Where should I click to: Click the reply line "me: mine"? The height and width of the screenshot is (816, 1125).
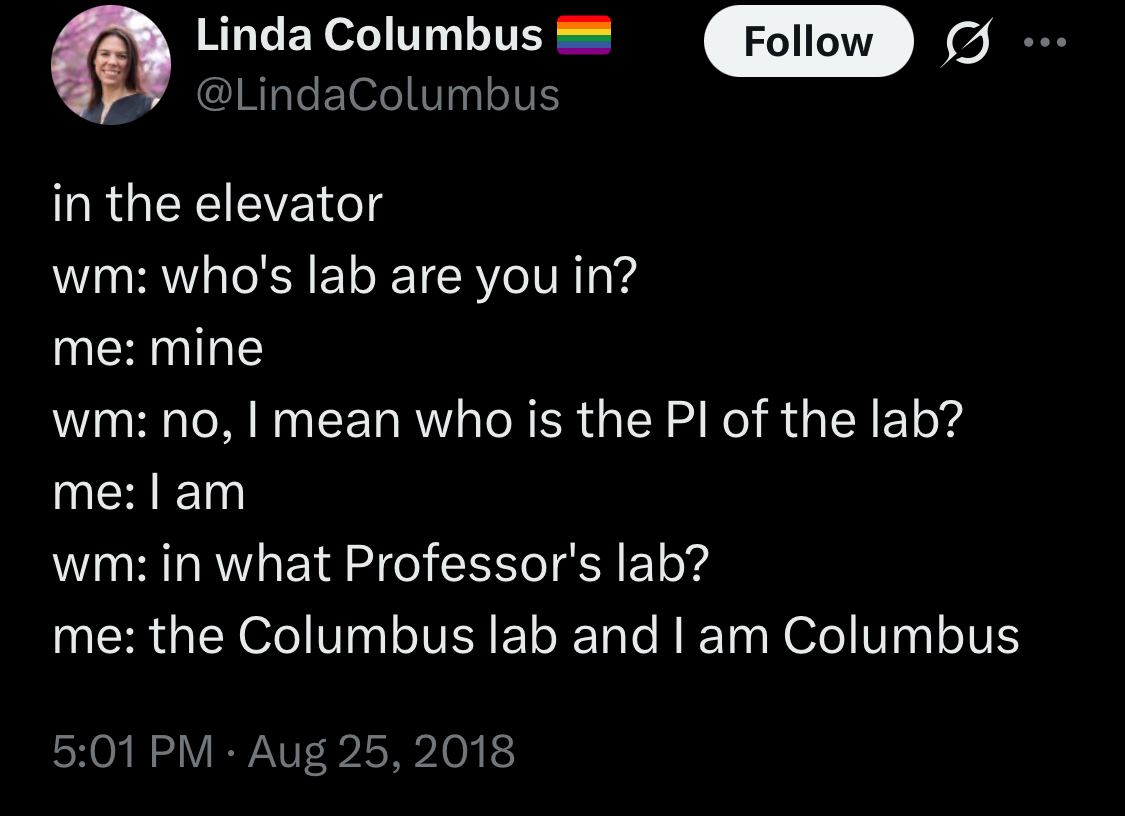[157, 349]
